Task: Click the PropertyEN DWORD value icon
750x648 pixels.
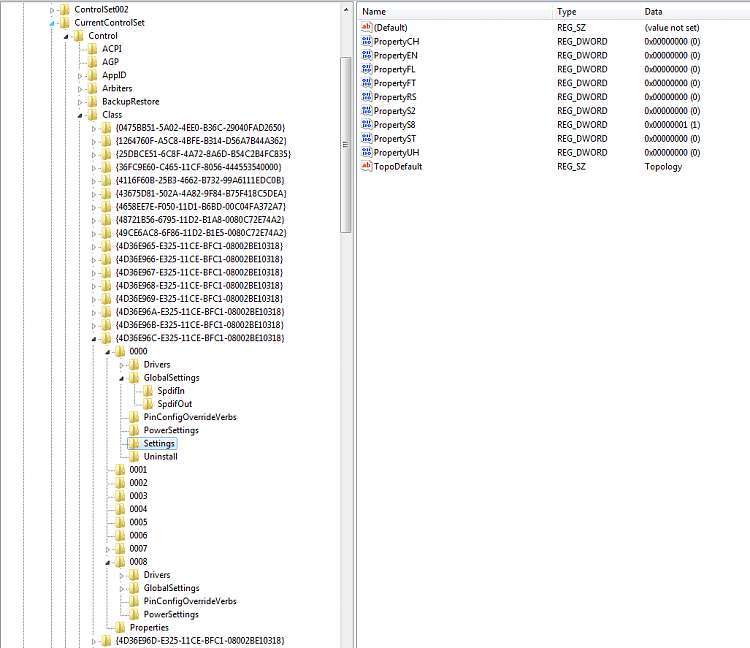Action: 366,55
